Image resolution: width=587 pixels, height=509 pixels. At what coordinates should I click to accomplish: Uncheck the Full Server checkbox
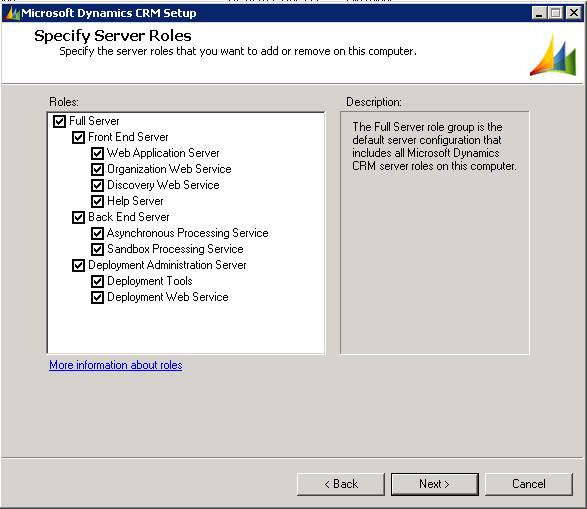coord(59,121)
